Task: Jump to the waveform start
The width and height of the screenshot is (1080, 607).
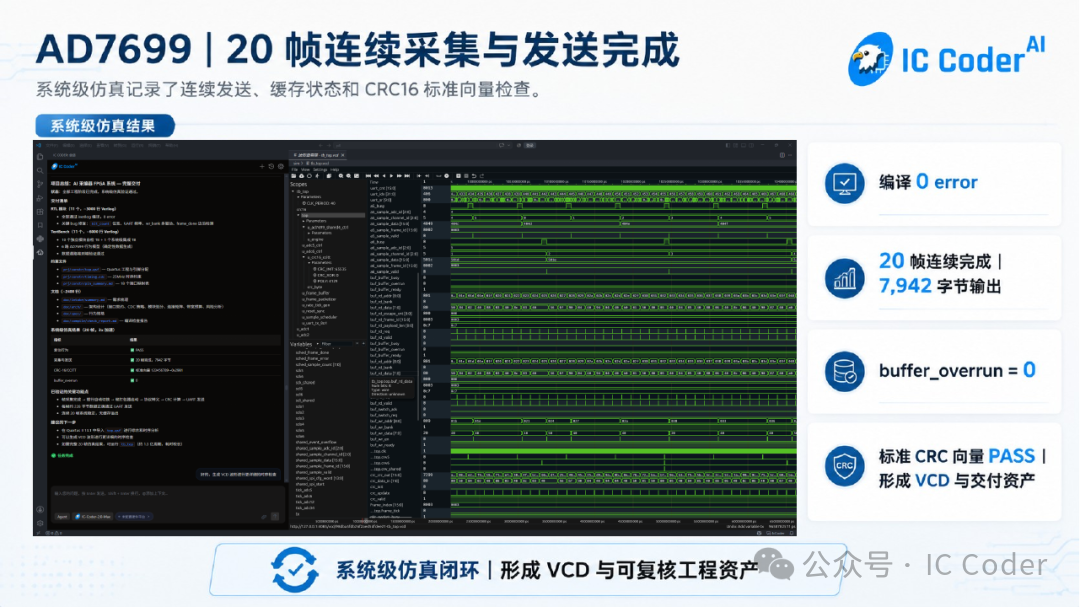Action: [x=368, y=176]
